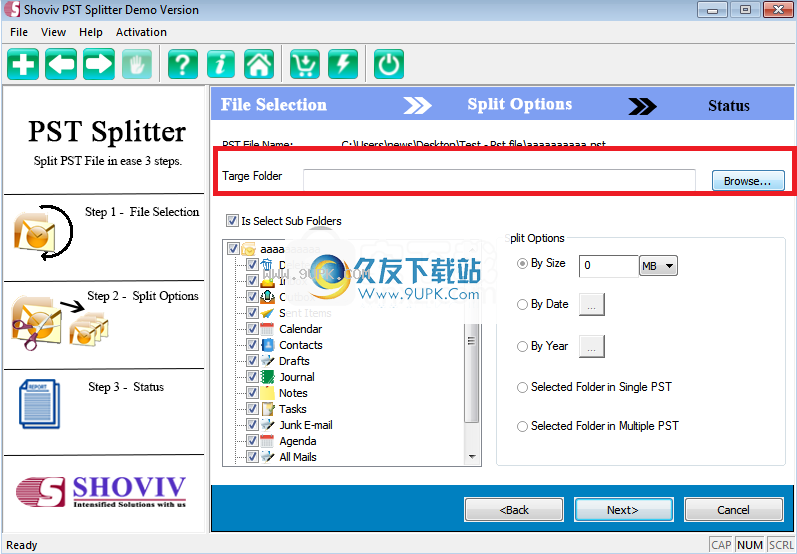797x554 pixels.
Task: Click Step 1 - File Selection label
Action: 142,212
